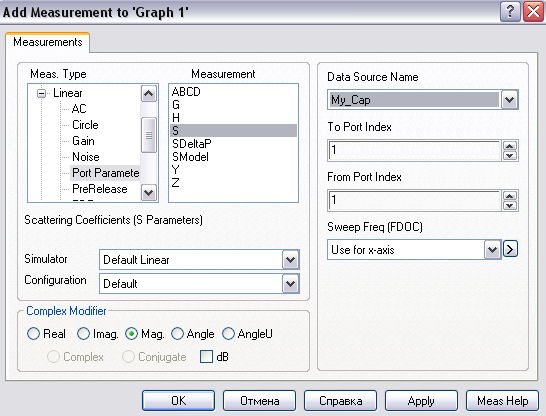
Task: Collapse the Linear tree node
Action: (41, 93)
